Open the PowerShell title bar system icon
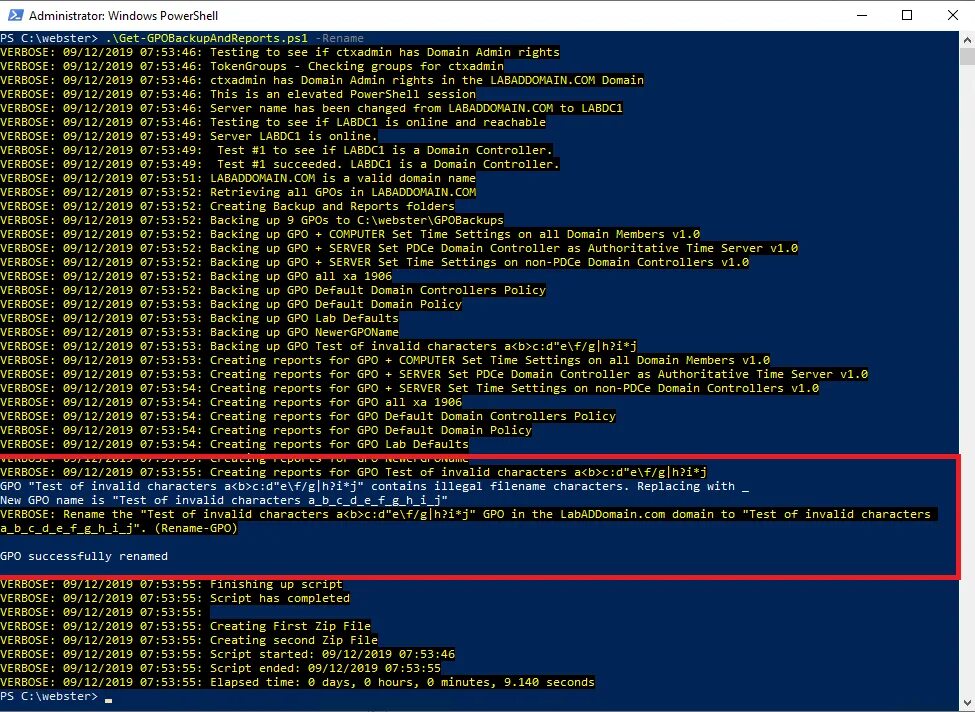 coord(15,15)
